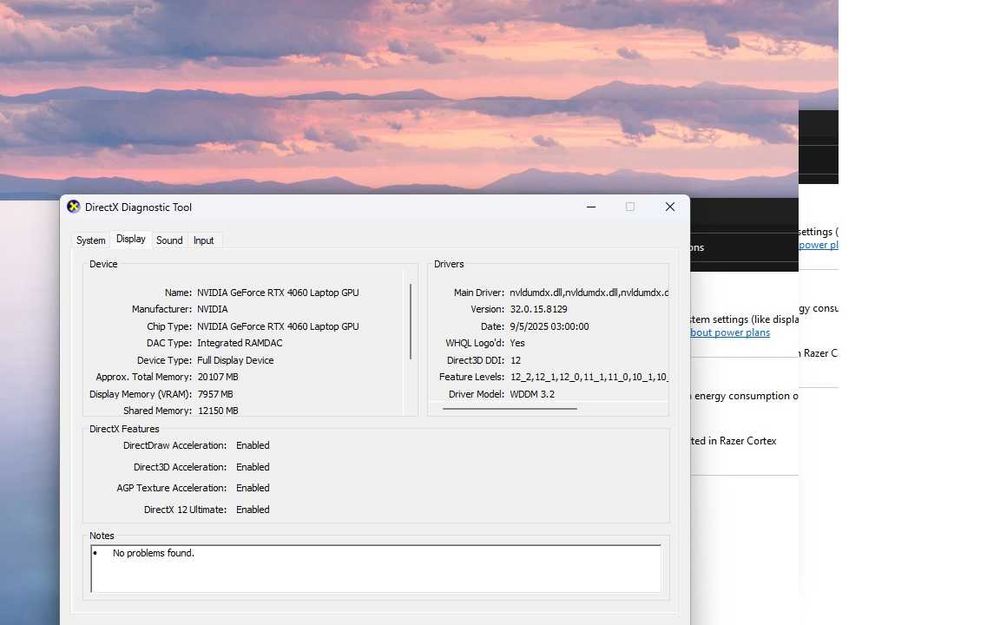The height and width of the screenshot is (625, 1000).
Task: Click driver Date value '9/5/2025 03:00:00'
Action: click(549, 327)
